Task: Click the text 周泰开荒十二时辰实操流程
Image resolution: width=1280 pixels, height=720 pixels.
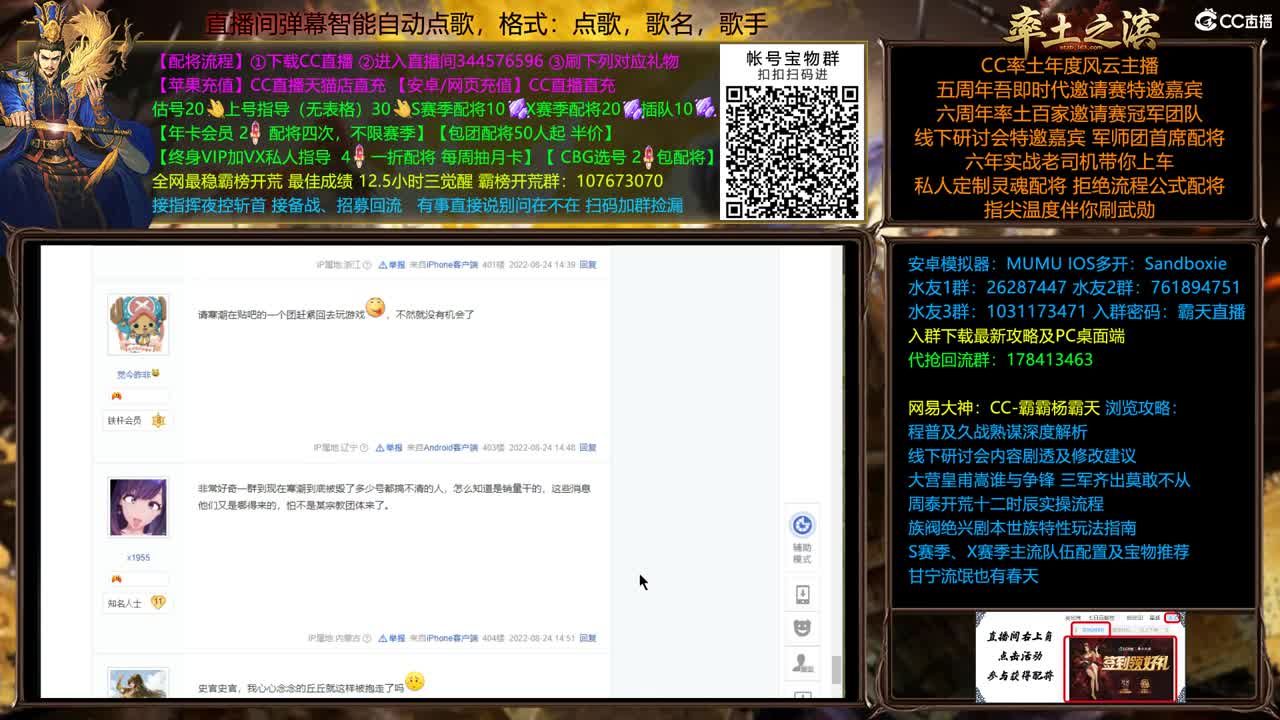Action: point(1005,504)
